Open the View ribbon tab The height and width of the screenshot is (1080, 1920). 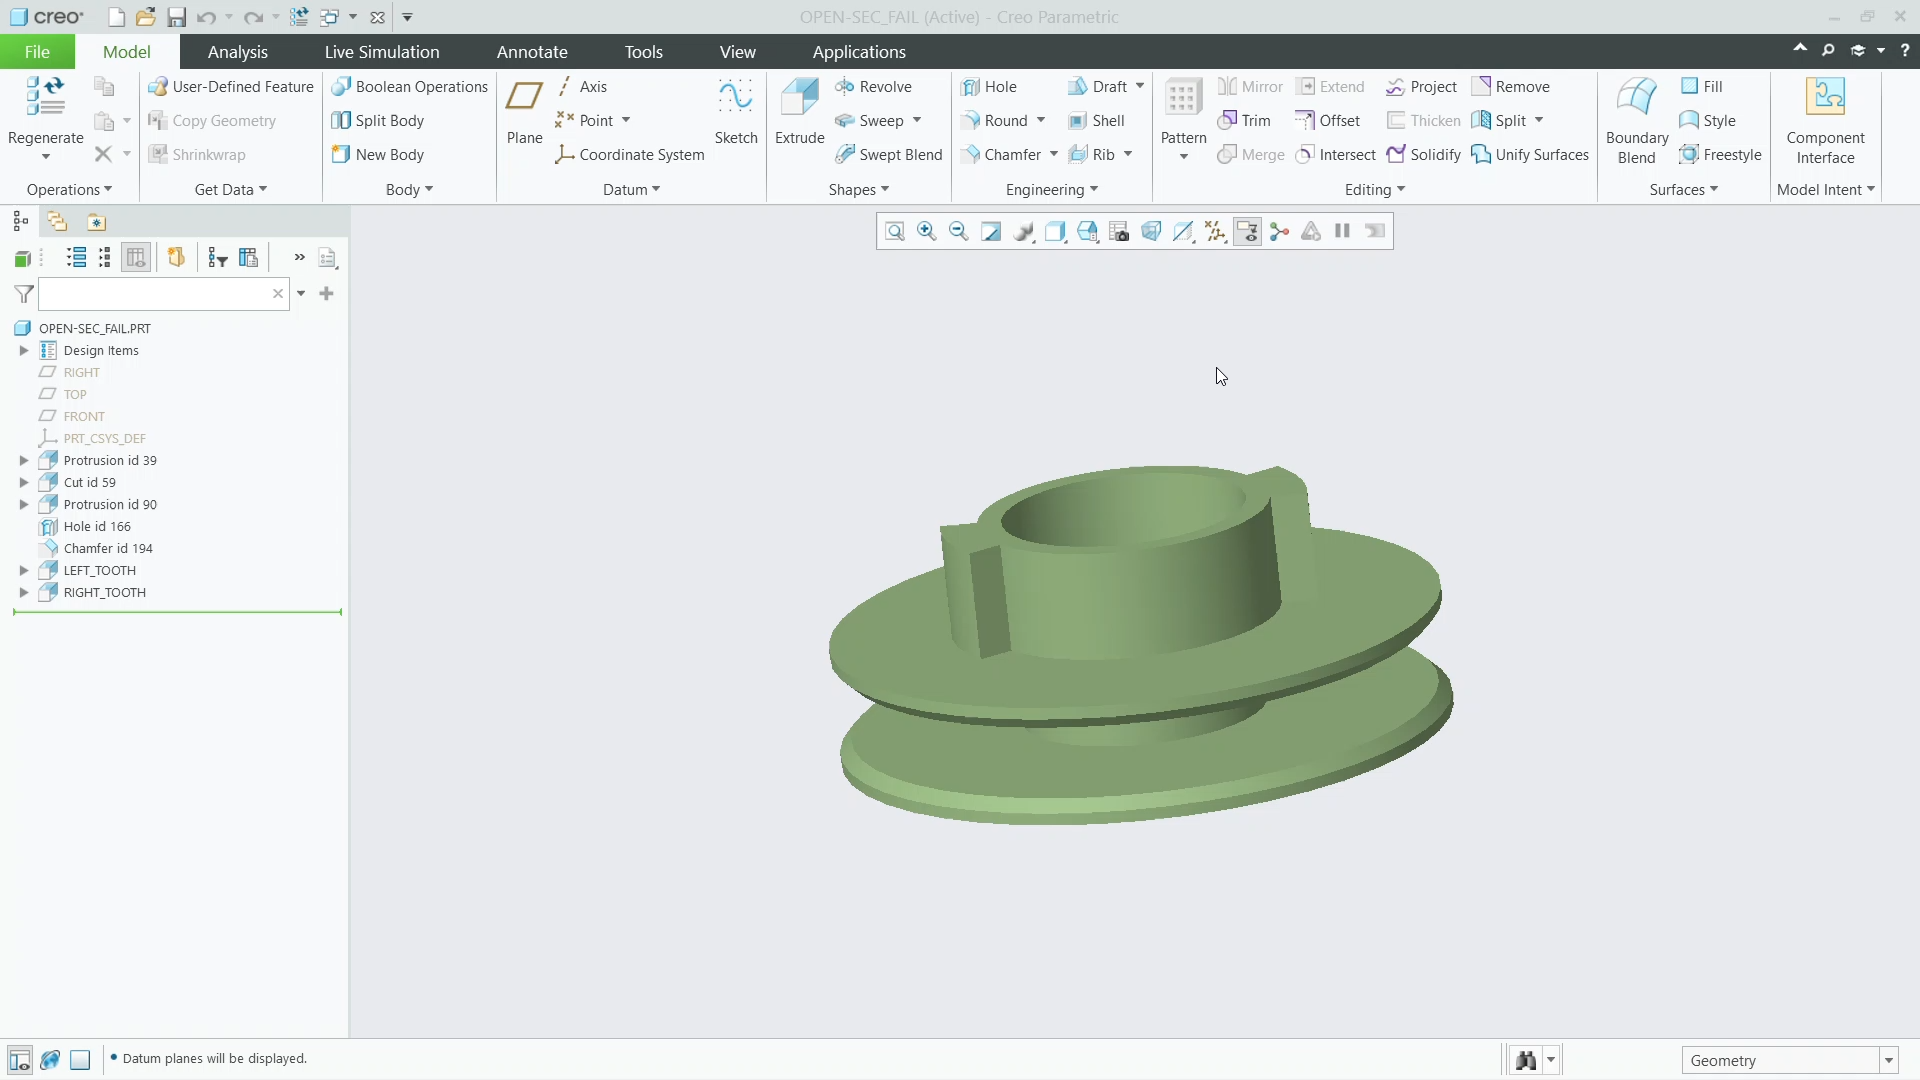pos(737,52)
